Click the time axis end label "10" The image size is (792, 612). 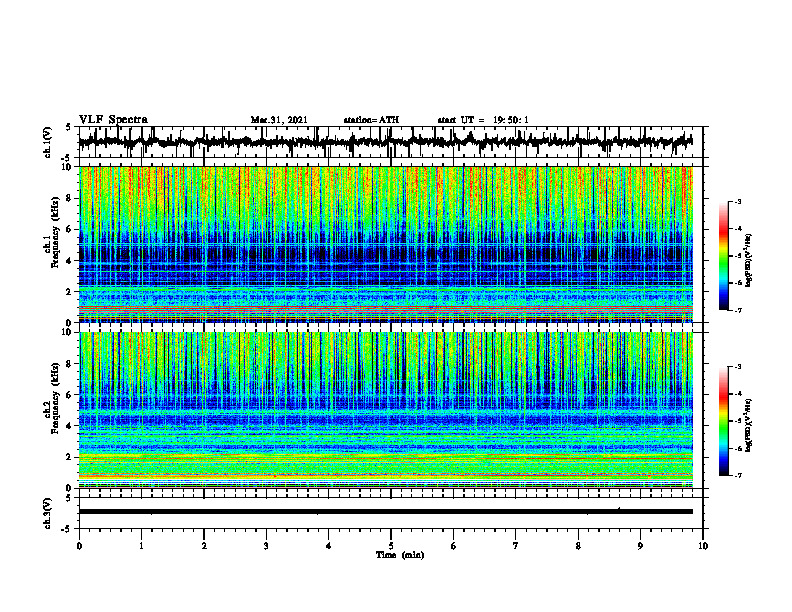click(x=703, y=546)
